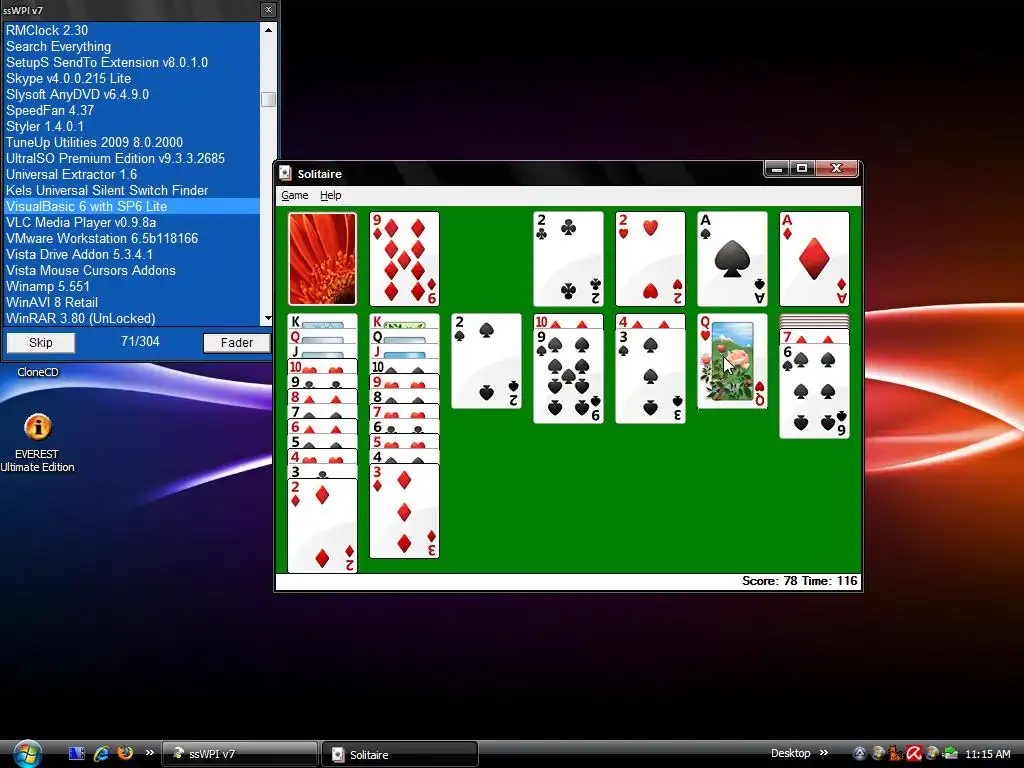Click the 2 of hearts foundation pile
The image size is (1024, 768).
[x=650, y=259]
